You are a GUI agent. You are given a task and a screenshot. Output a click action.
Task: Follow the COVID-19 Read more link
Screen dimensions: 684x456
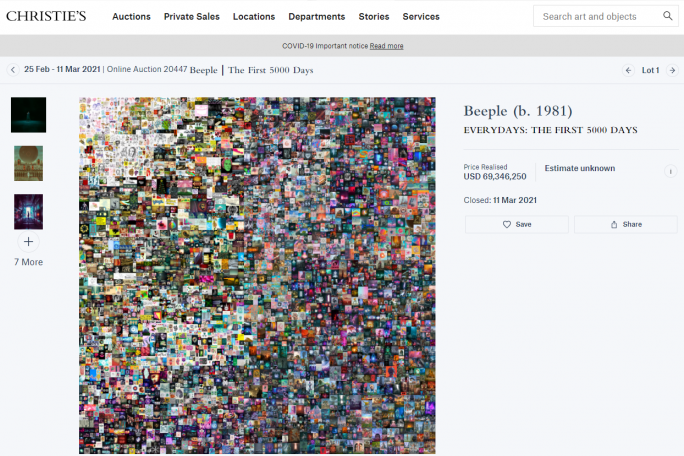point(386,46)
